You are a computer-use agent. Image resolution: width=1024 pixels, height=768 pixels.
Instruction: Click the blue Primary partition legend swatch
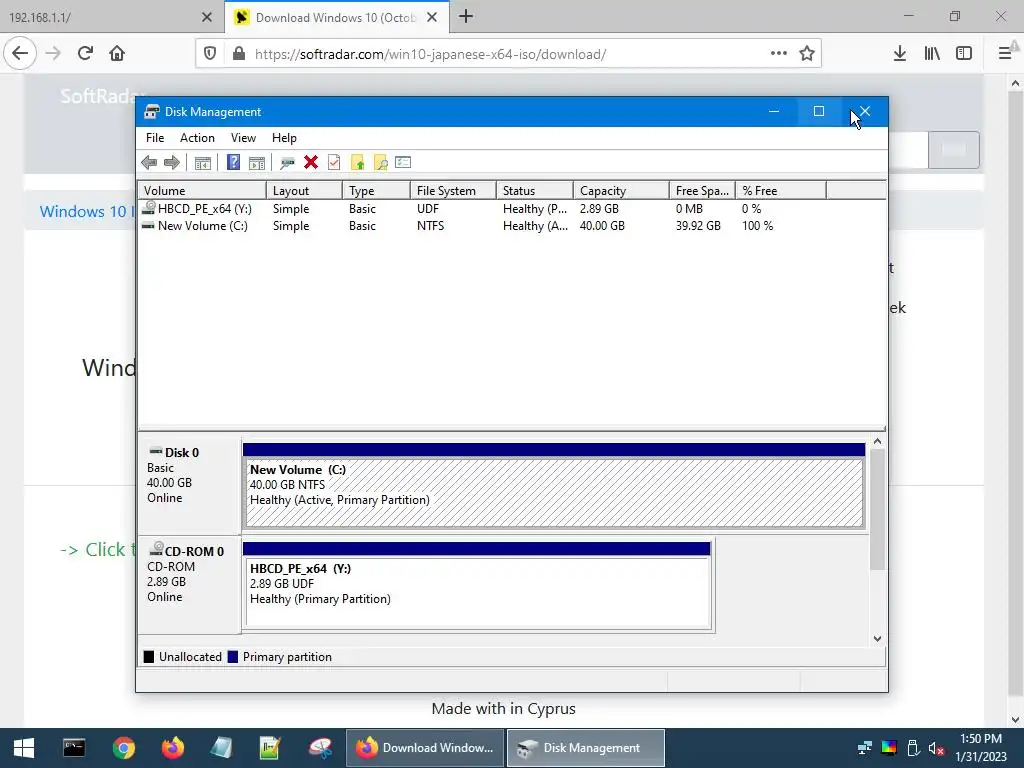232,656
